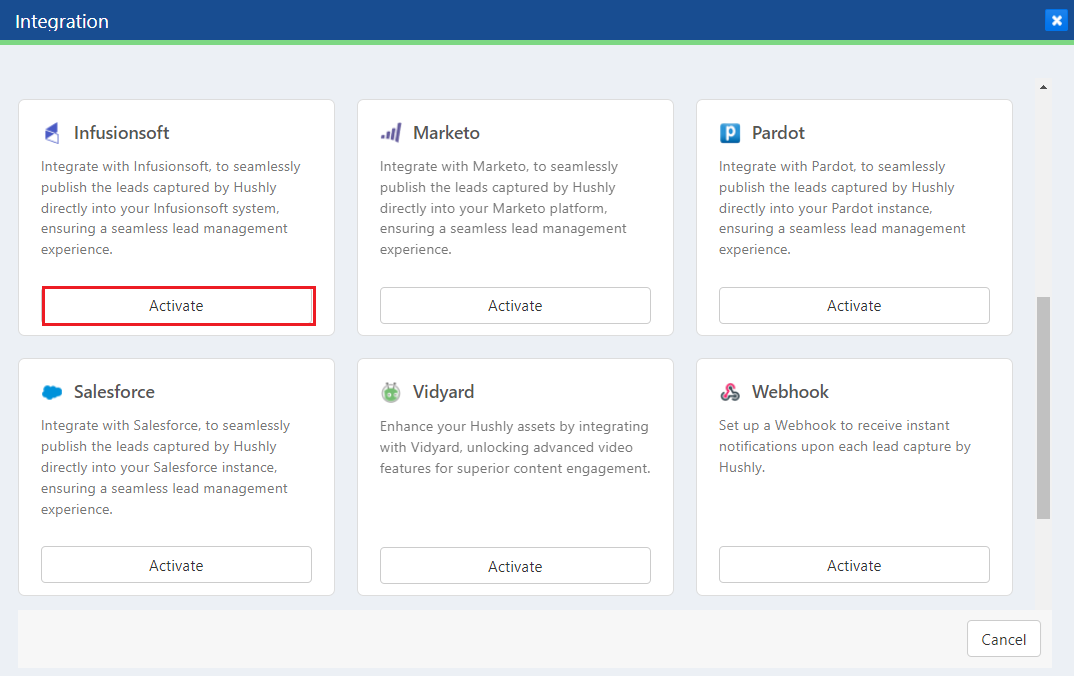Click the Pardot logo icon
The height and width of the screenshot is (676, 1074).
pos(730,133)
